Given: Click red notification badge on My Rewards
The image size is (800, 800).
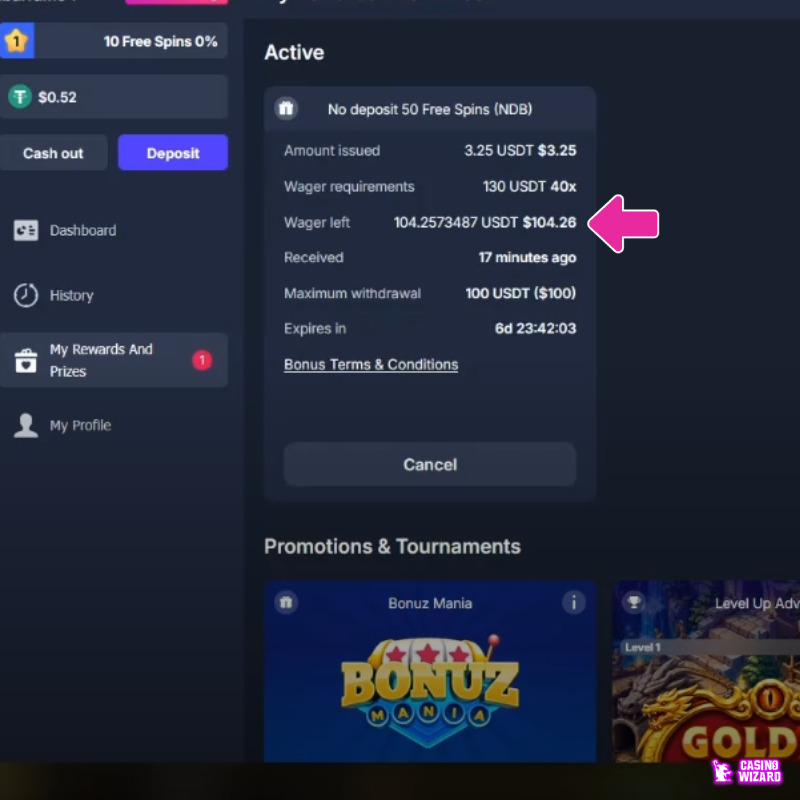Looking at the screenshot, I should (x=202, y=360).
